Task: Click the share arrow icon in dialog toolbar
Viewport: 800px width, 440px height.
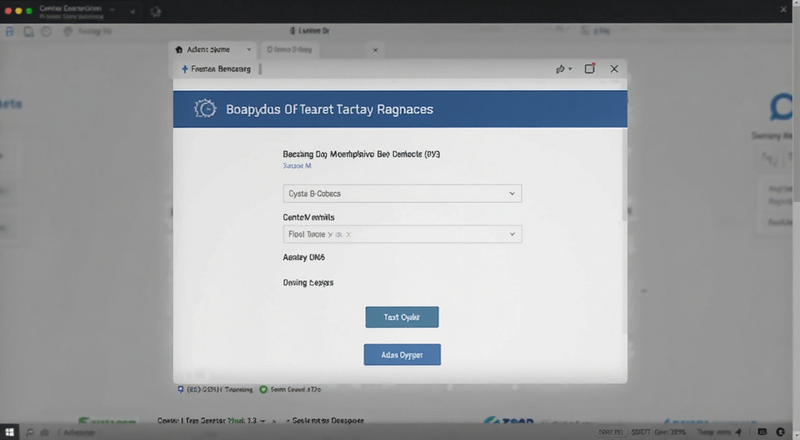Action: 560,69
